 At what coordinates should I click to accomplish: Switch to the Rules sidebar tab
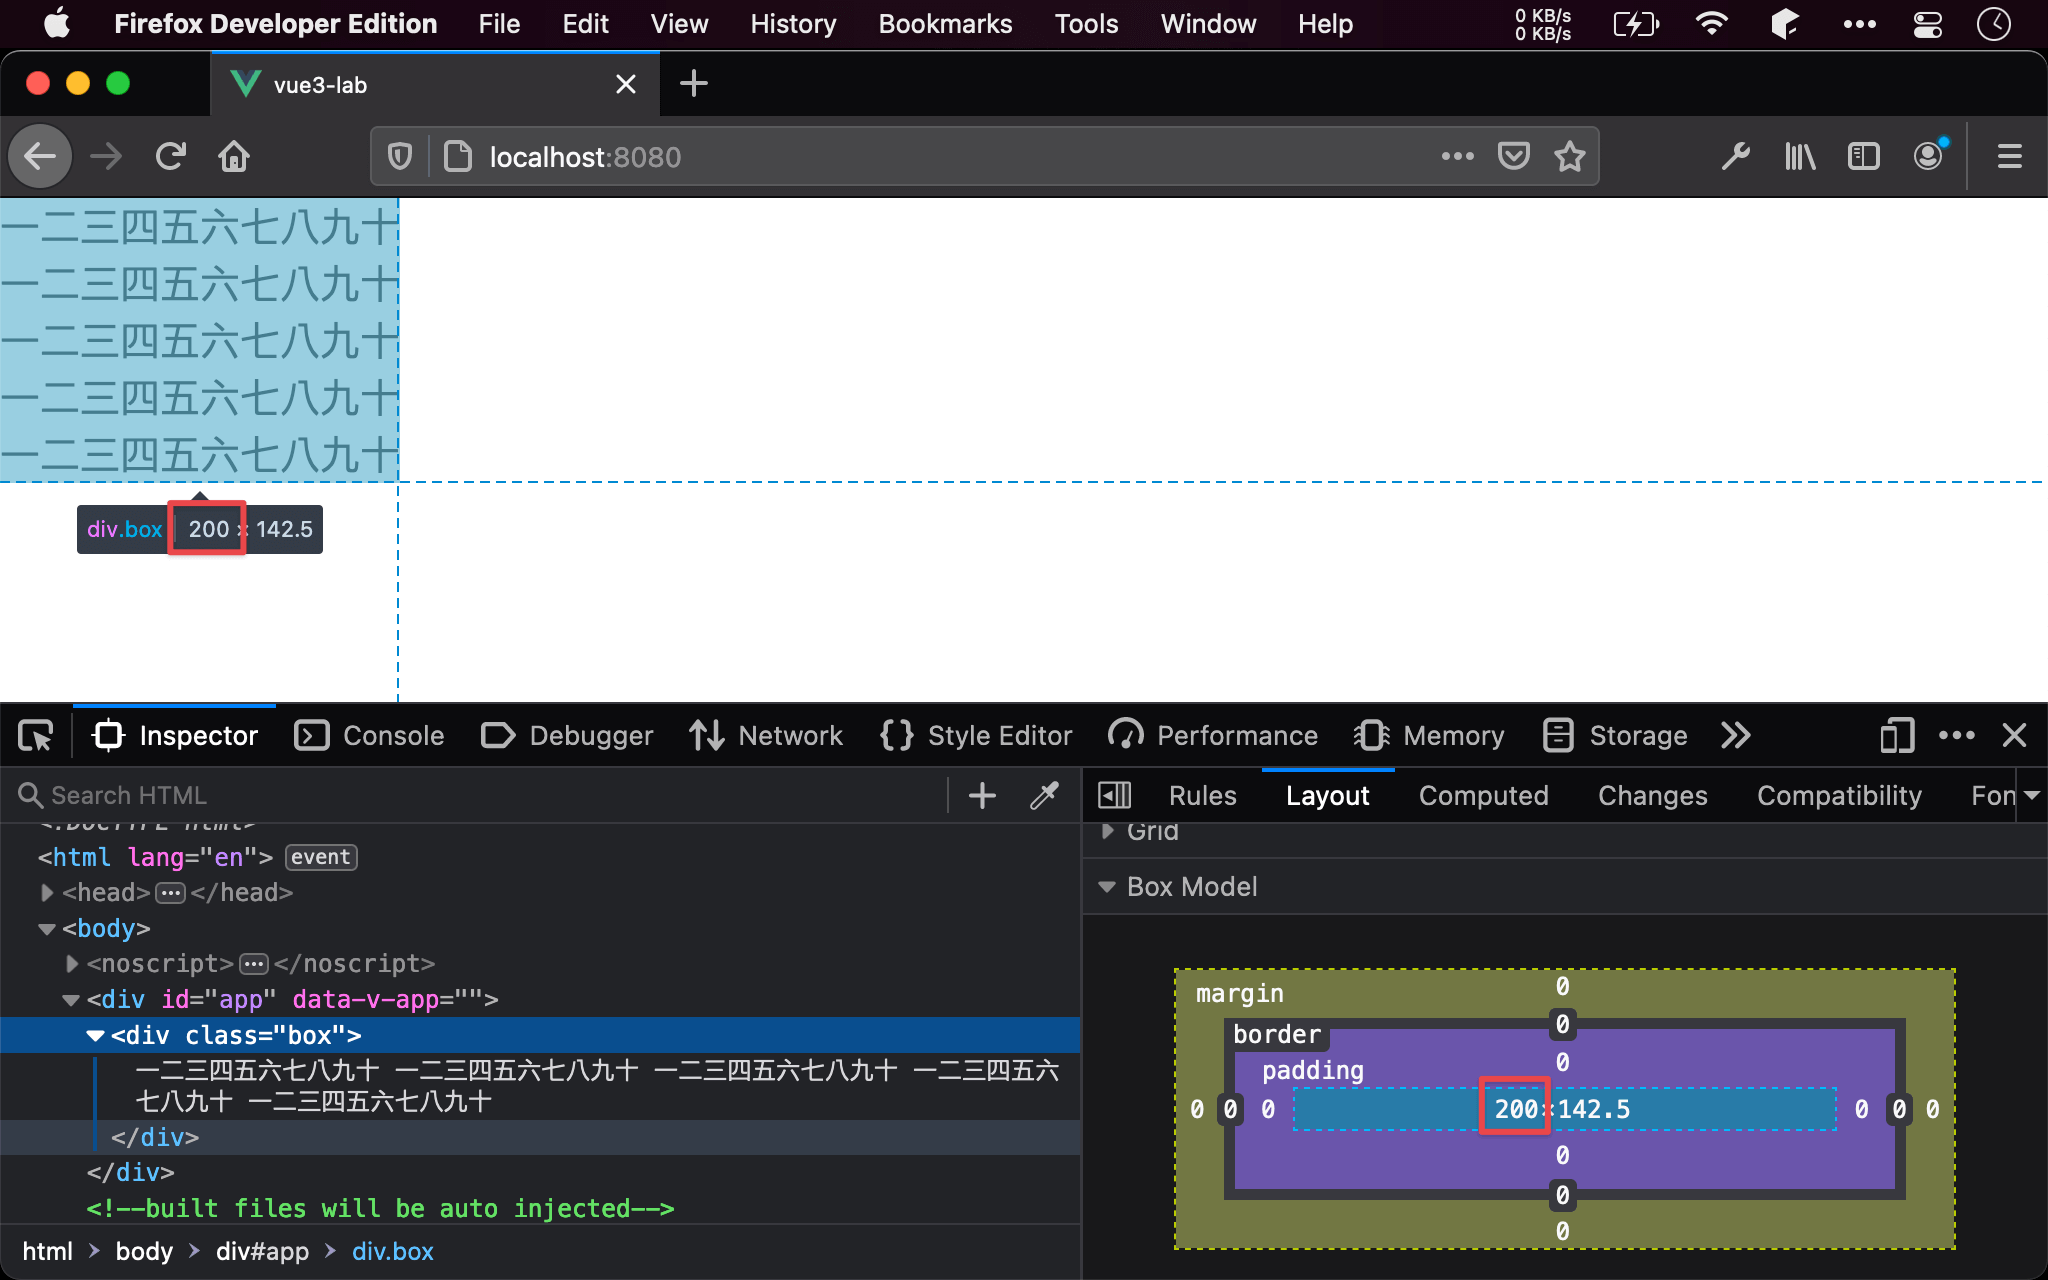tap(1203, 796)
